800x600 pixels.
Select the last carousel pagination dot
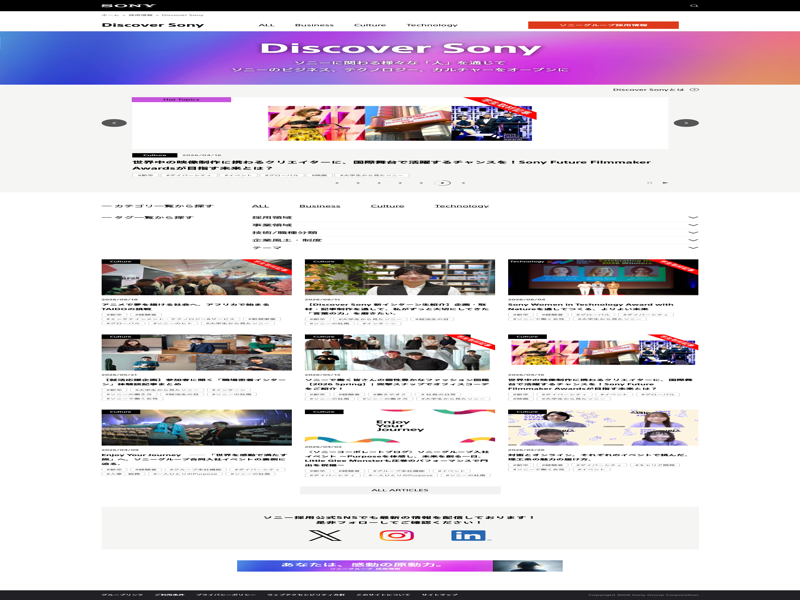coord(463,183)
